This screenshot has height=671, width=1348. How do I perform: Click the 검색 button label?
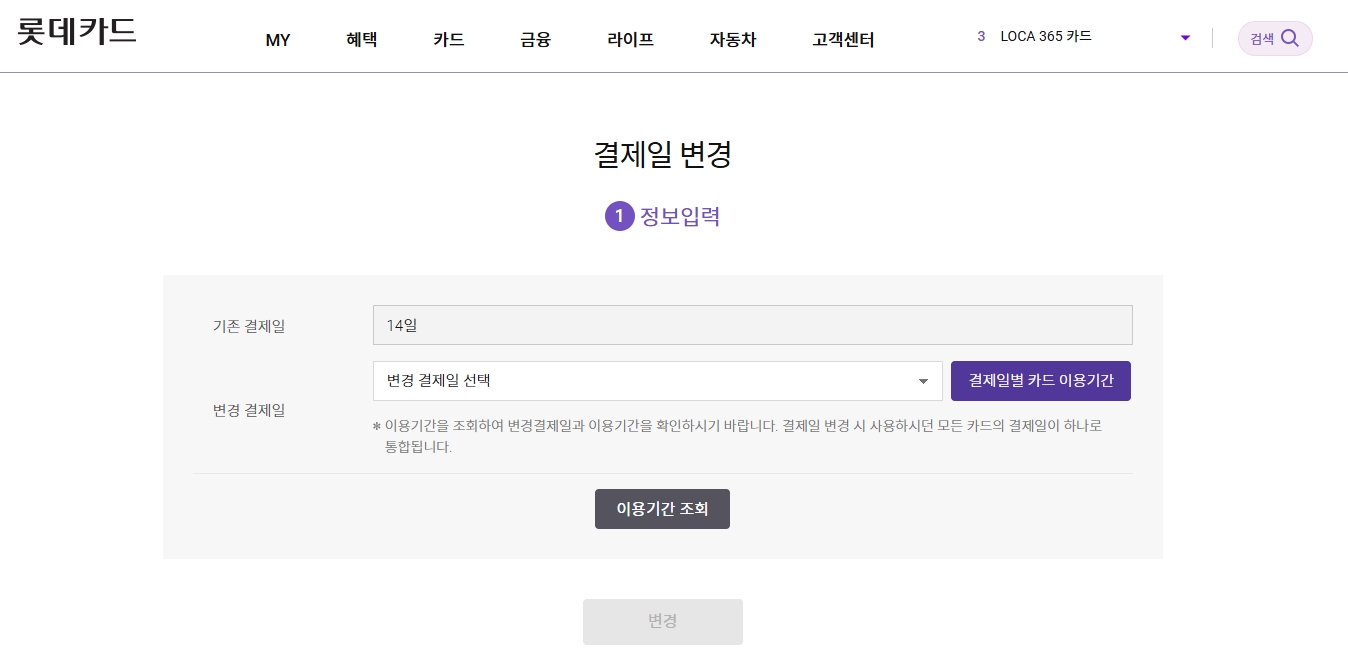(1262, 39)
